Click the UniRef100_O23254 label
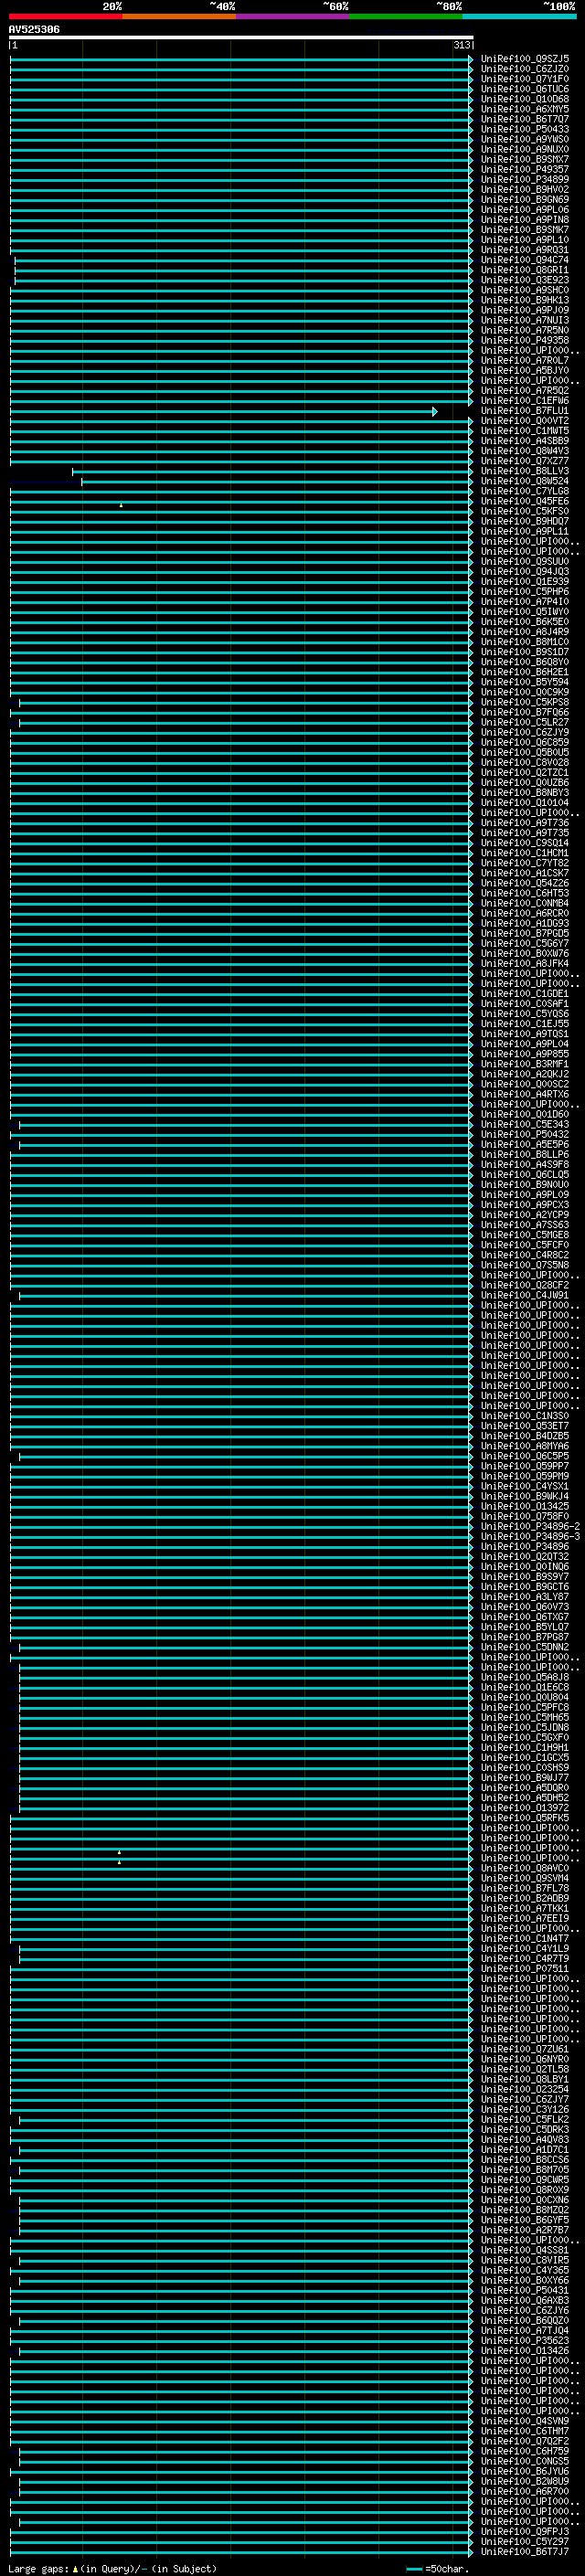Viewport: 585px width, 2576px height. coord(525,2089)
